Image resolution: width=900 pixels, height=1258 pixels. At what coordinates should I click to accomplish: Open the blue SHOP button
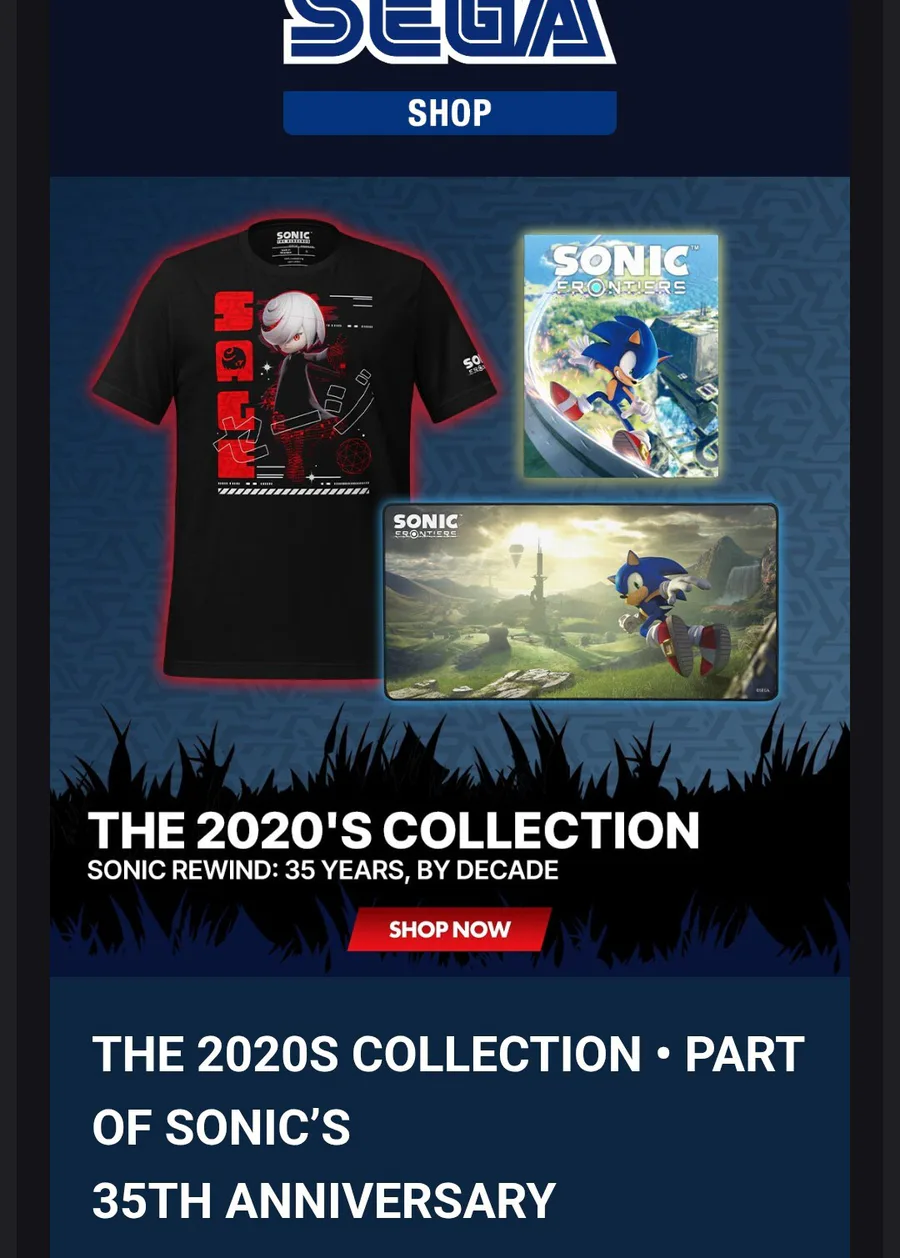pyautogui.click(x=450, y=113)
